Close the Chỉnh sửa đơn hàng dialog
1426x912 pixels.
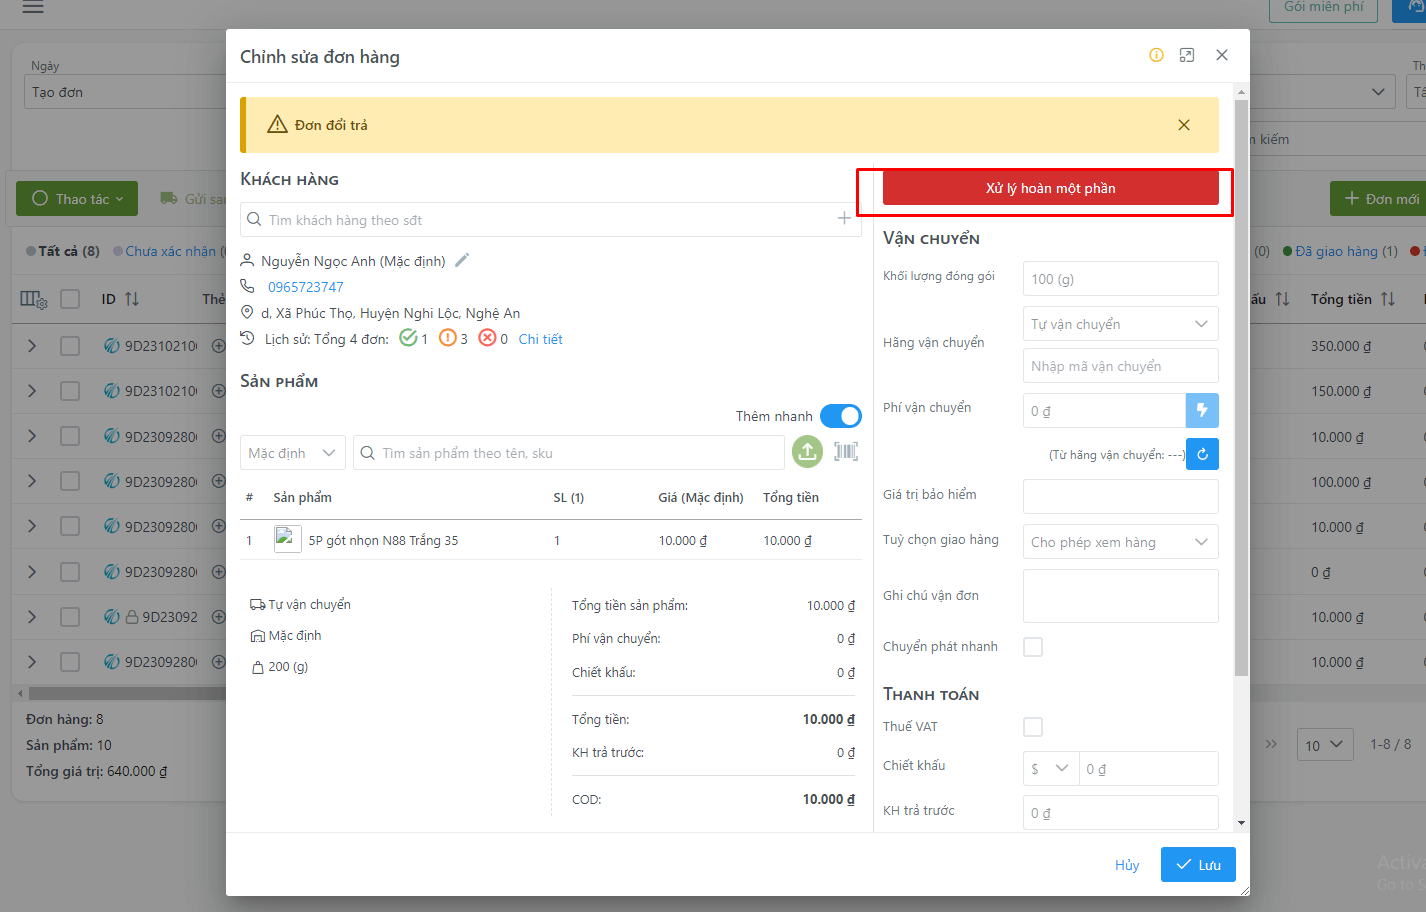tap(1222, 55)
